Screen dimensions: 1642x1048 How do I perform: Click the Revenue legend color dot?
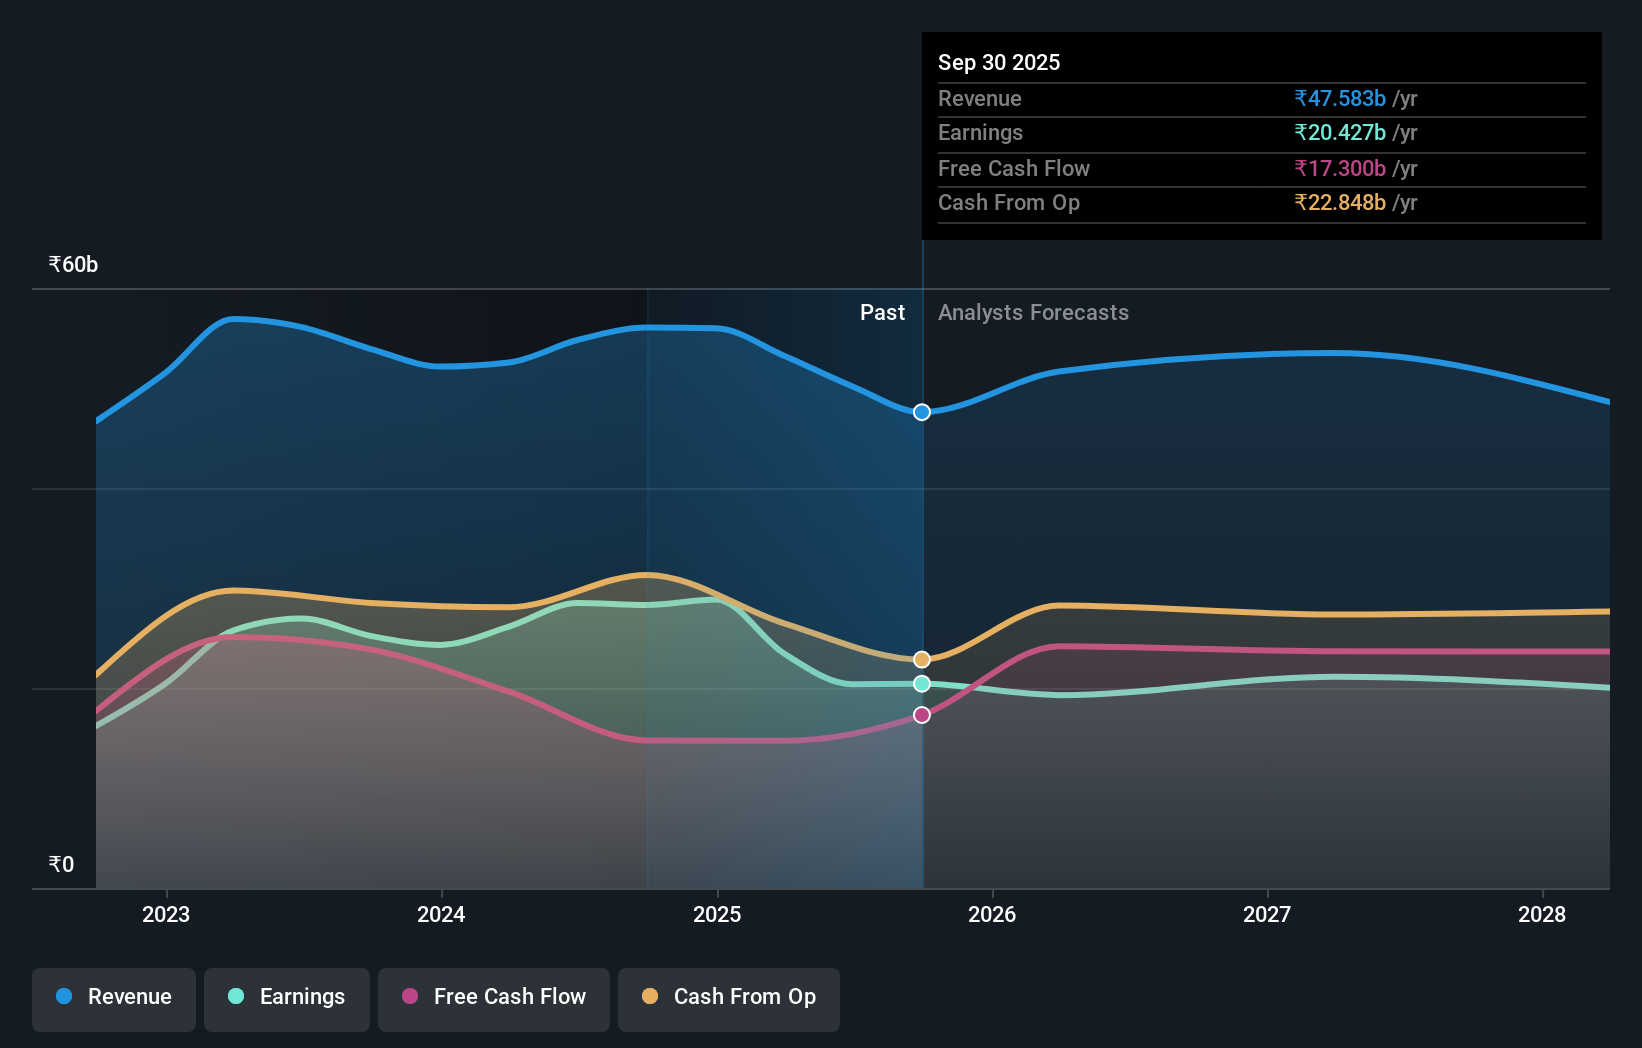[x=64, y=997]
